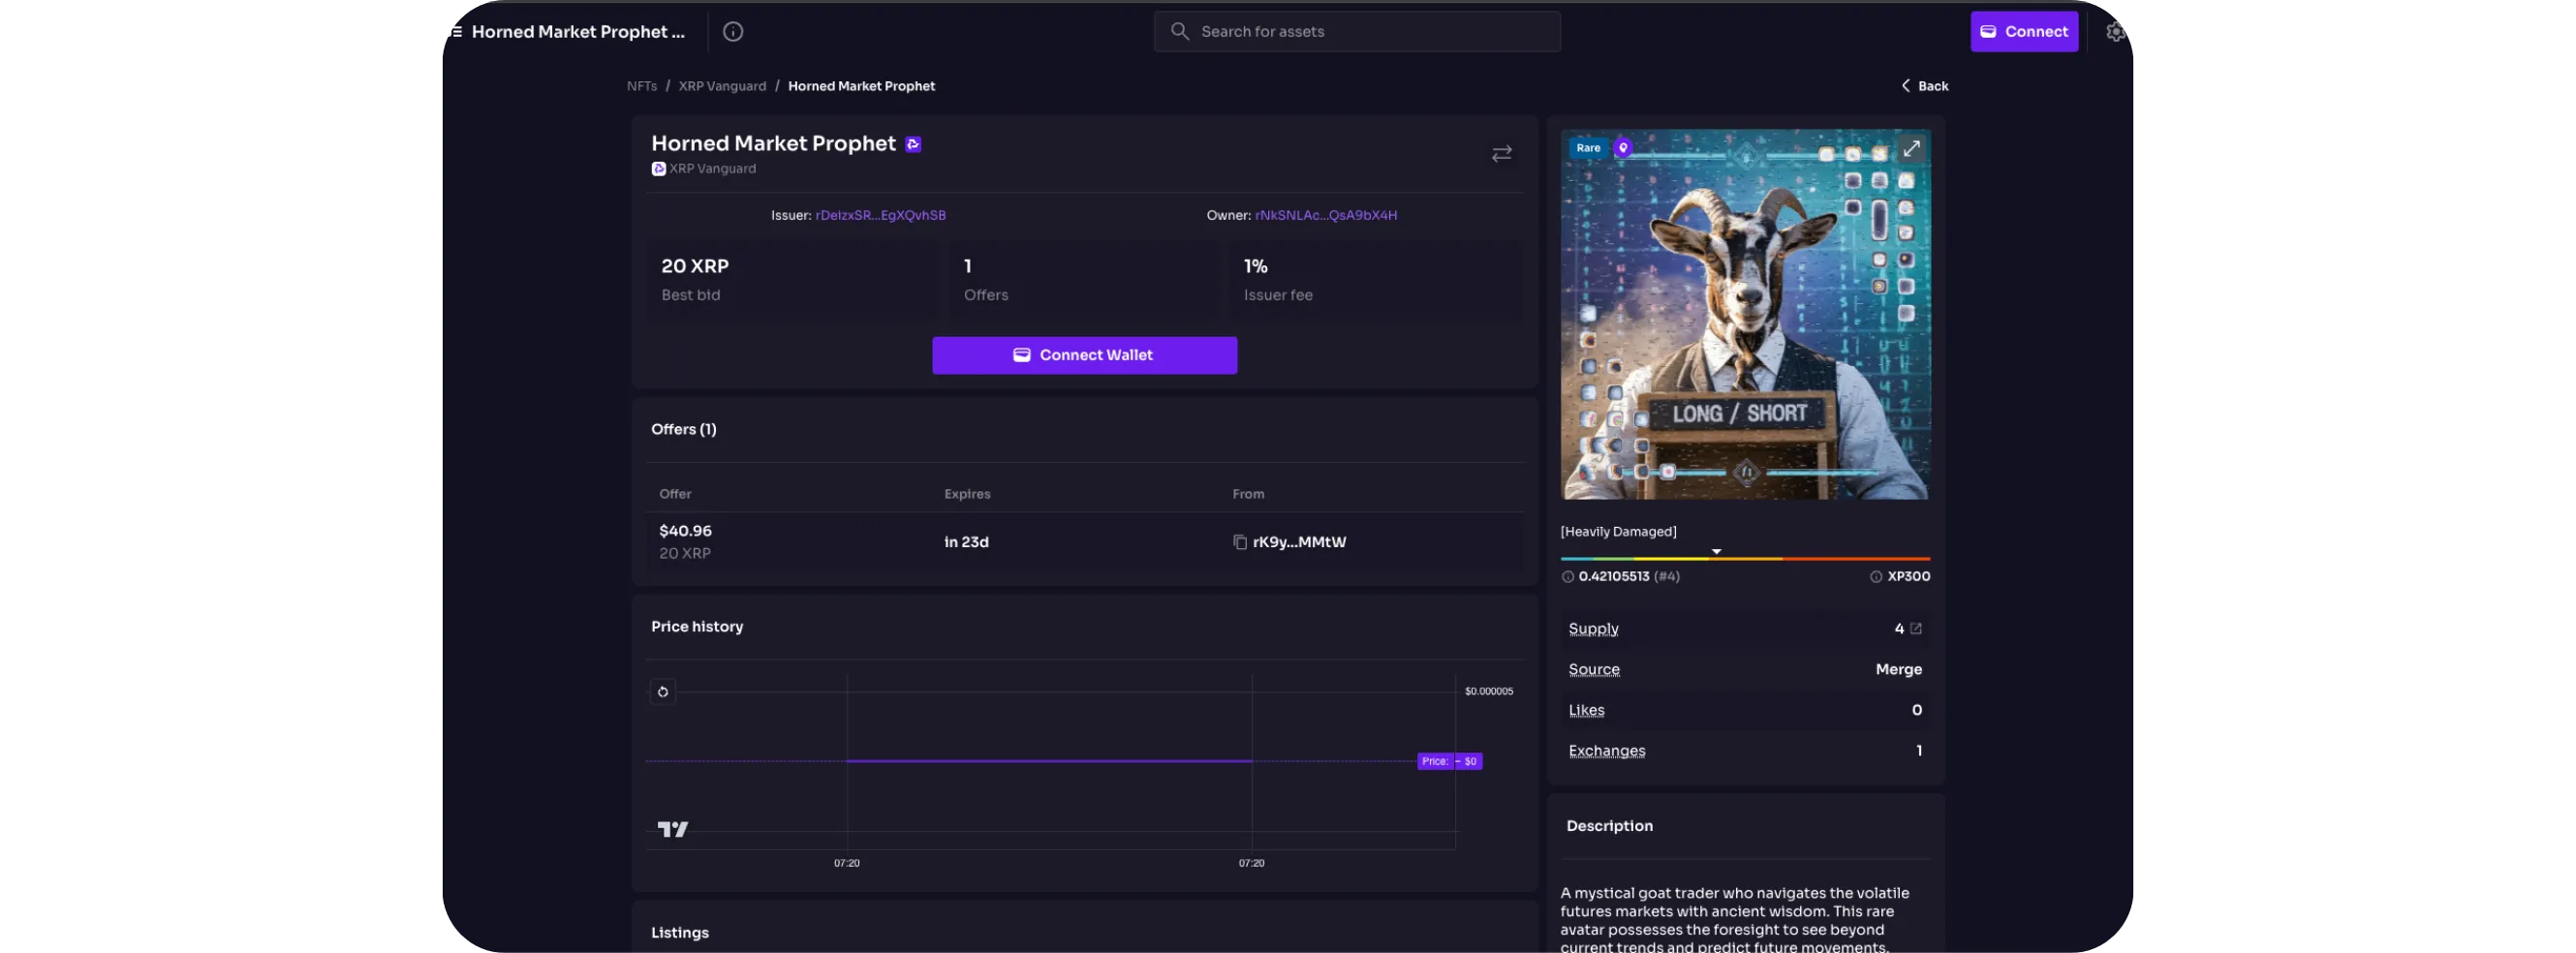The width and height of the screenshot is (2576, 953).
Task: Navigate to the XRP Vanguard breadcrumb
Action: [x=722, y=86]
